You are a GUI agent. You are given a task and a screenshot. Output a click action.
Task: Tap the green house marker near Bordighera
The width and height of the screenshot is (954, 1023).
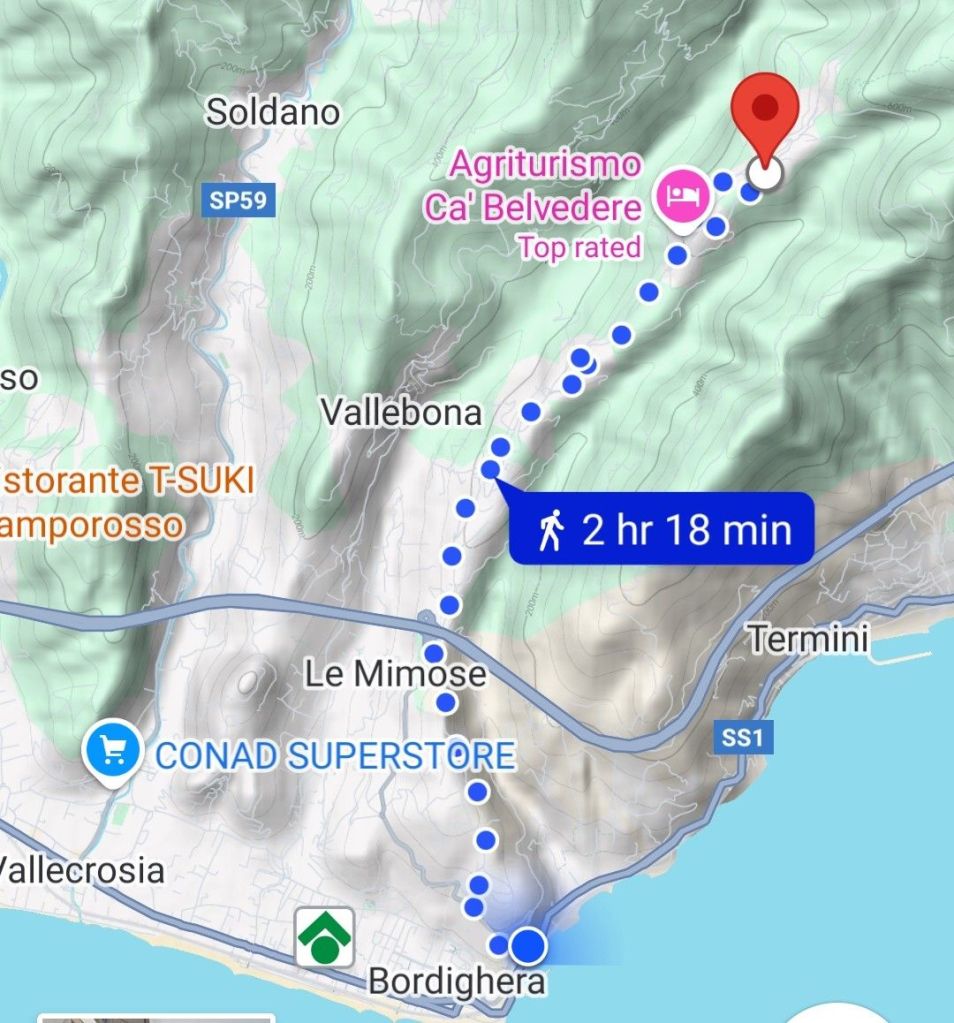click(324, 938)
